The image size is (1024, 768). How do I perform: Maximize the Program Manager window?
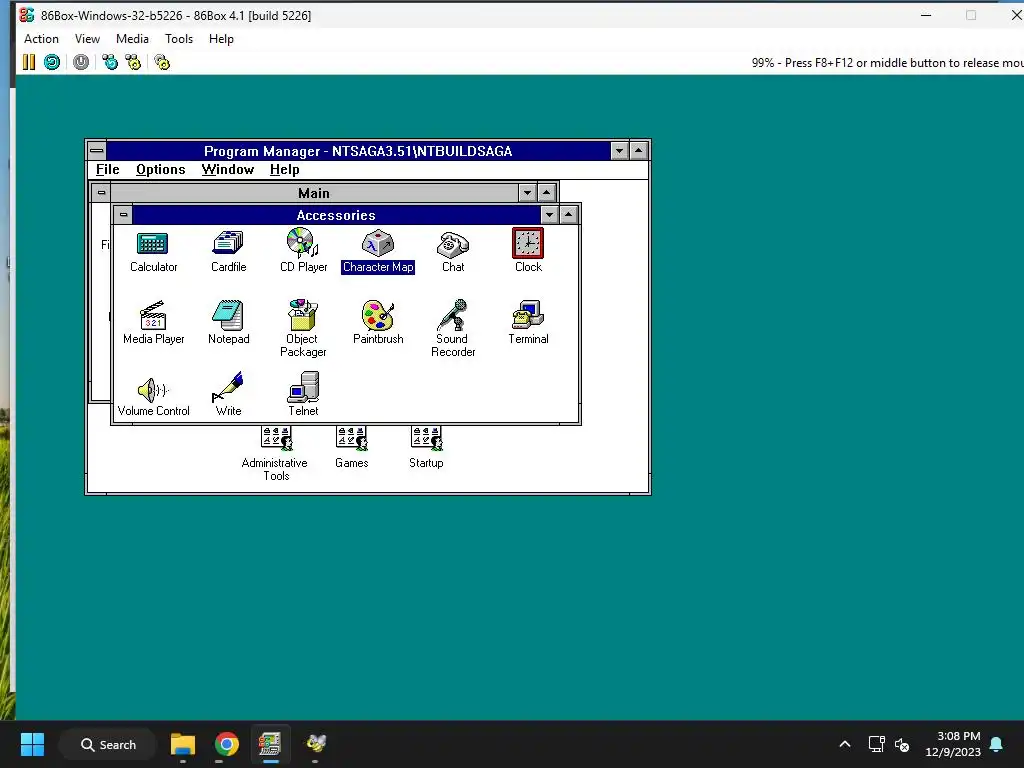pyautogui.click(x=639, y=151)
